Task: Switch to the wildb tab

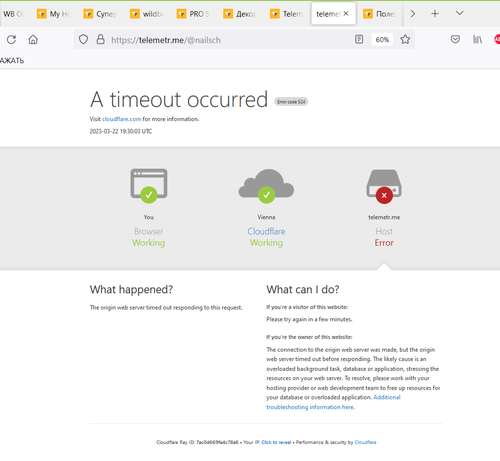Action: 148,14
